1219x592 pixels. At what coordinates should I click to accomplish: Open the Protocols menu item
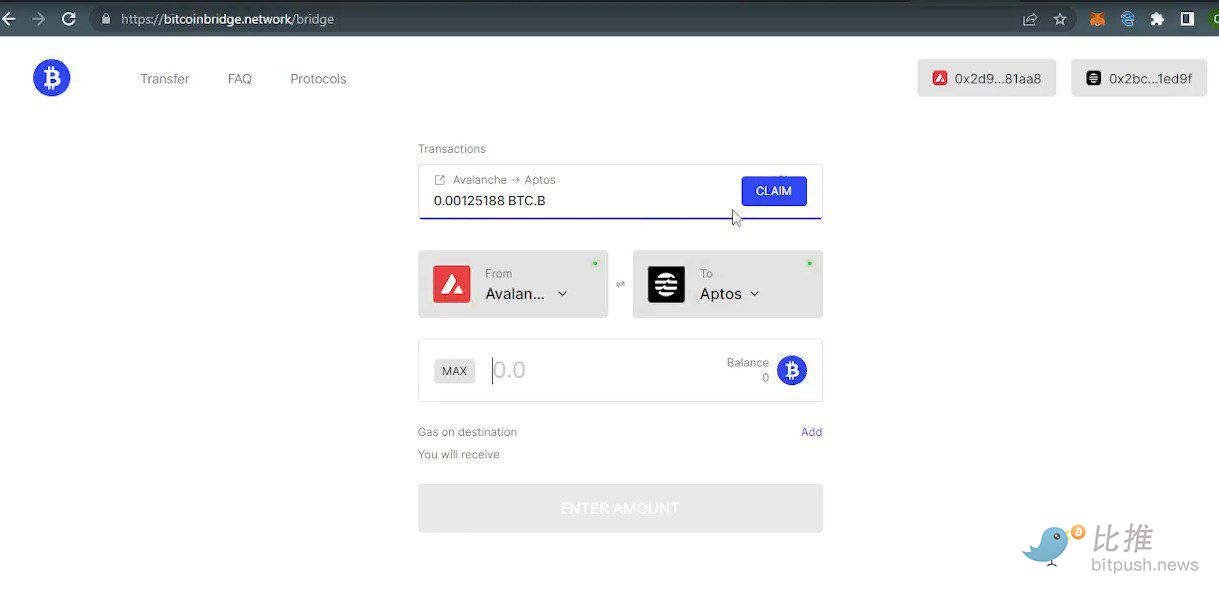pyautogui.click(x=318, y=79)
